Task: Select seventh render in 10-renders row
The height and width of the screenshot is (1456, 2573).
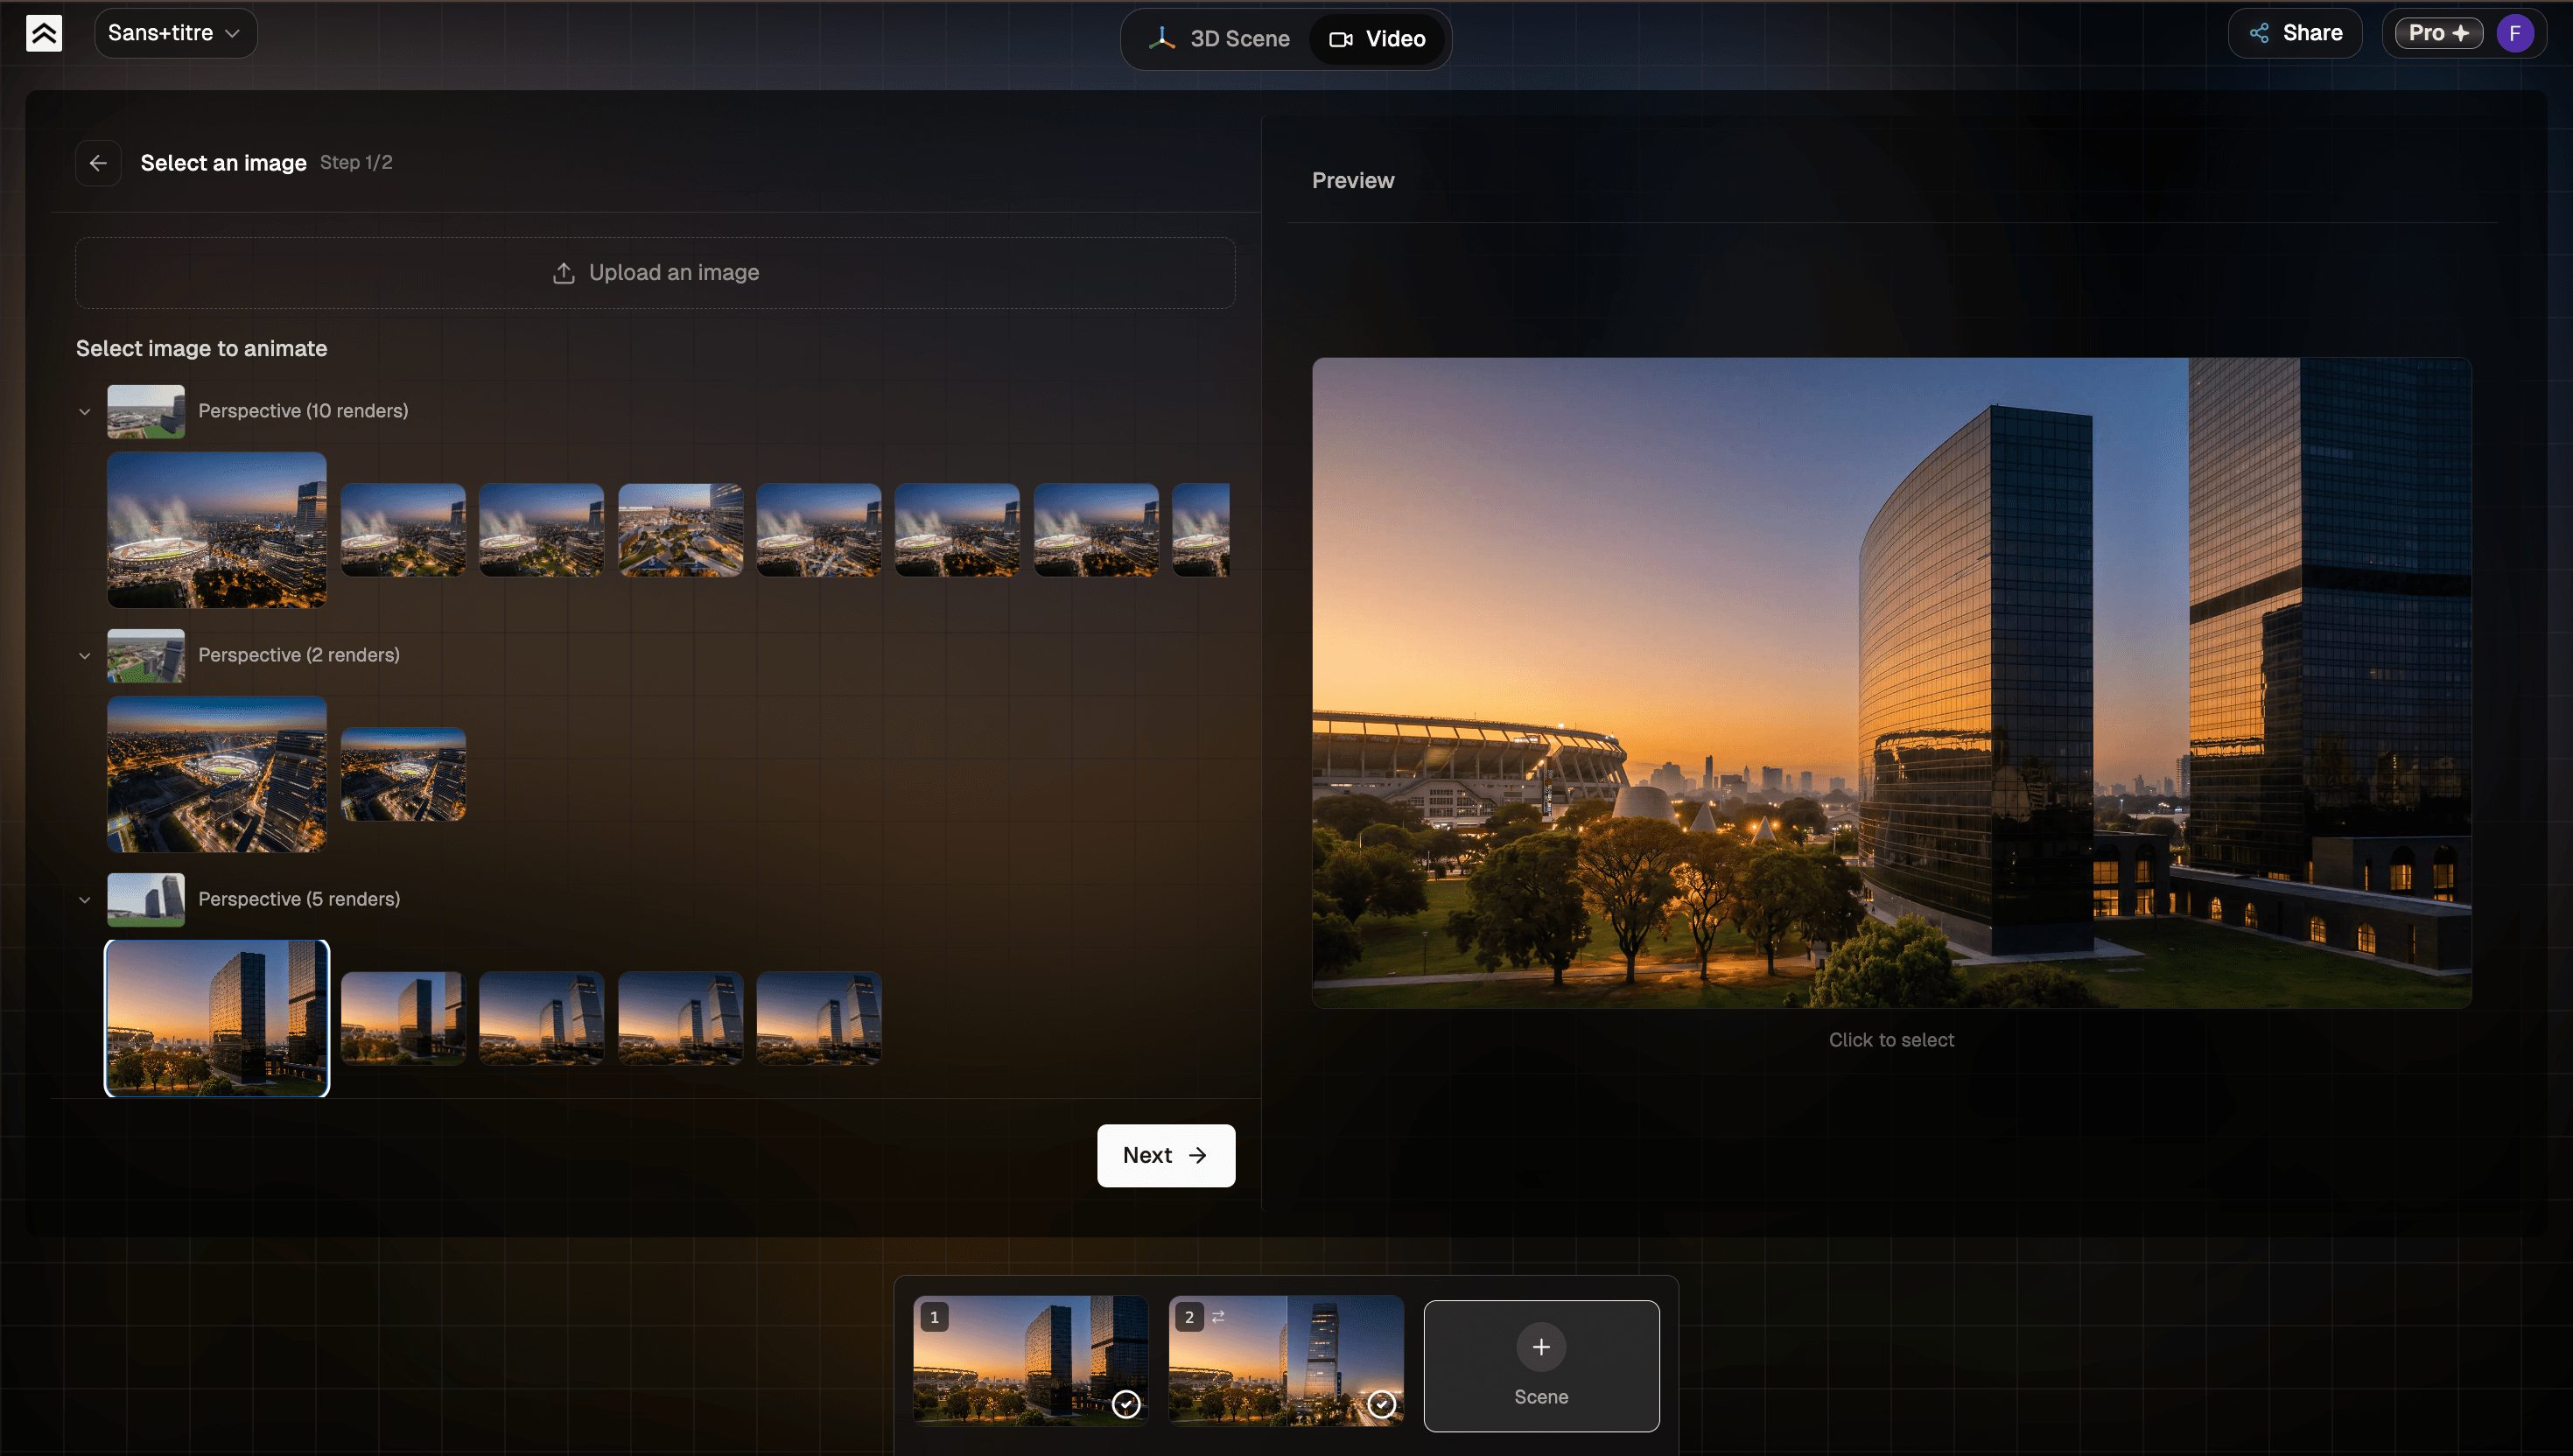Action: pos(1096,530)
